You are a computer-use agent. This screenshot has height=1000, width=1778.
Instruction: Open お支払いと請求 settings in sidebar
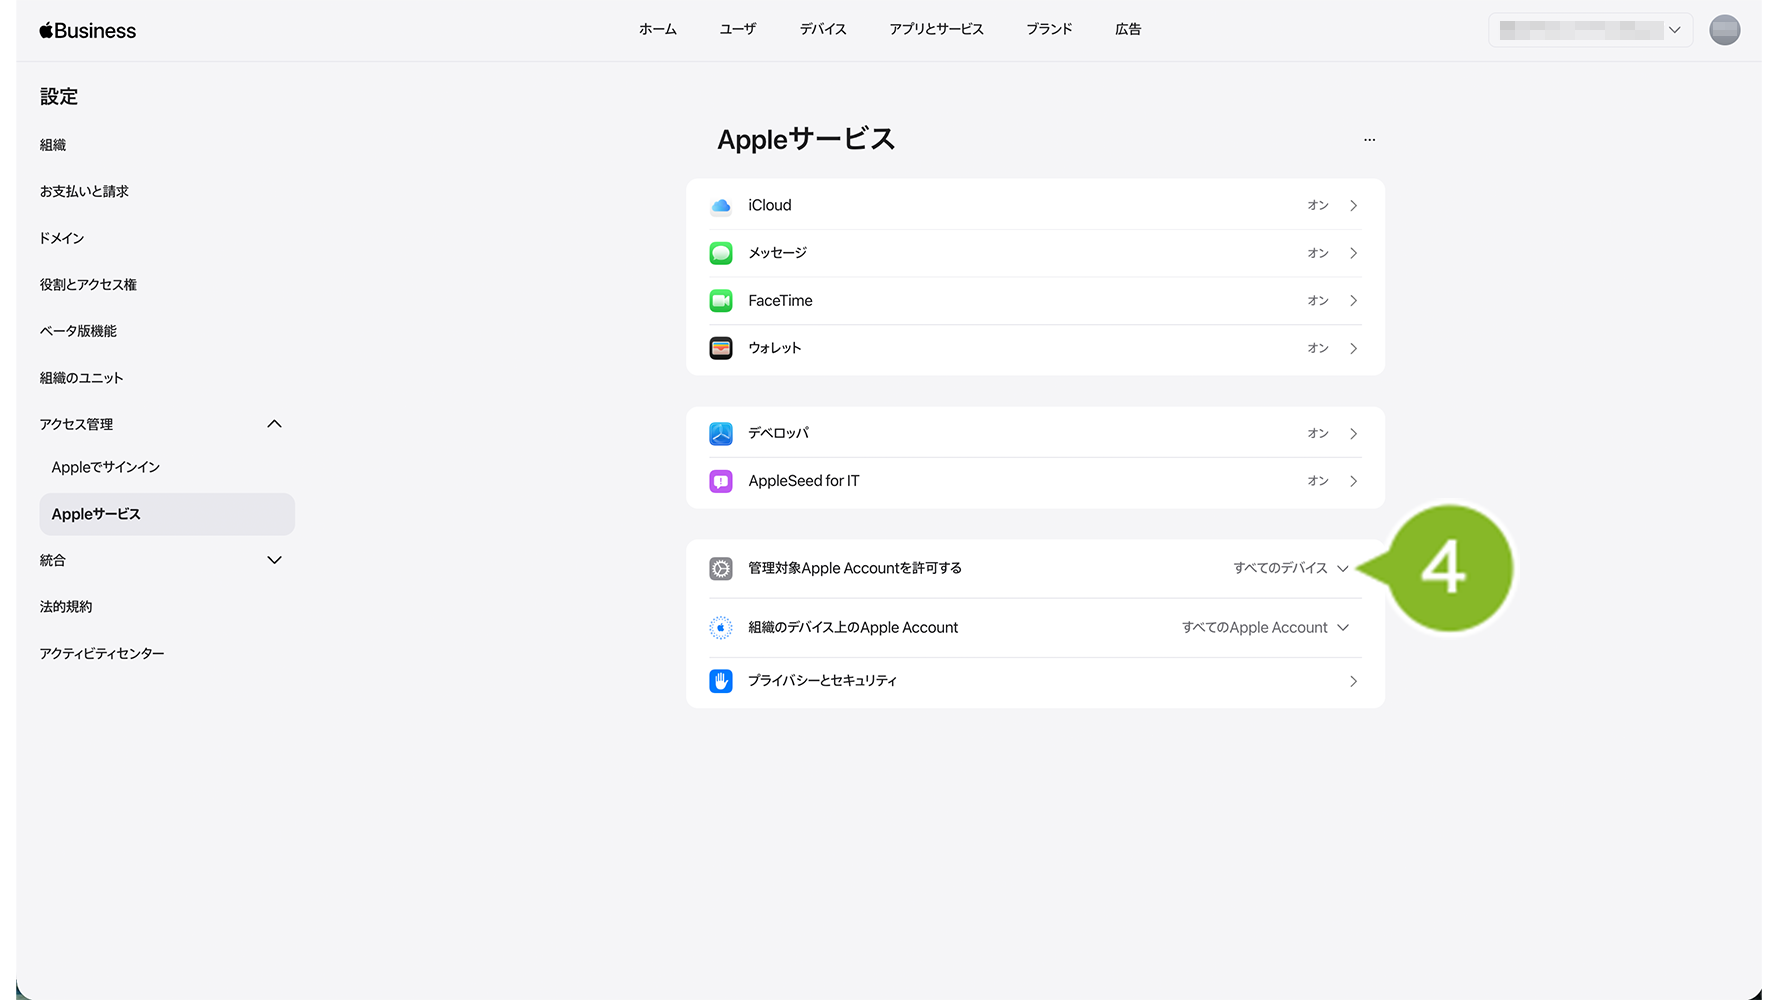pyautogui.click(x=84, y=191)
